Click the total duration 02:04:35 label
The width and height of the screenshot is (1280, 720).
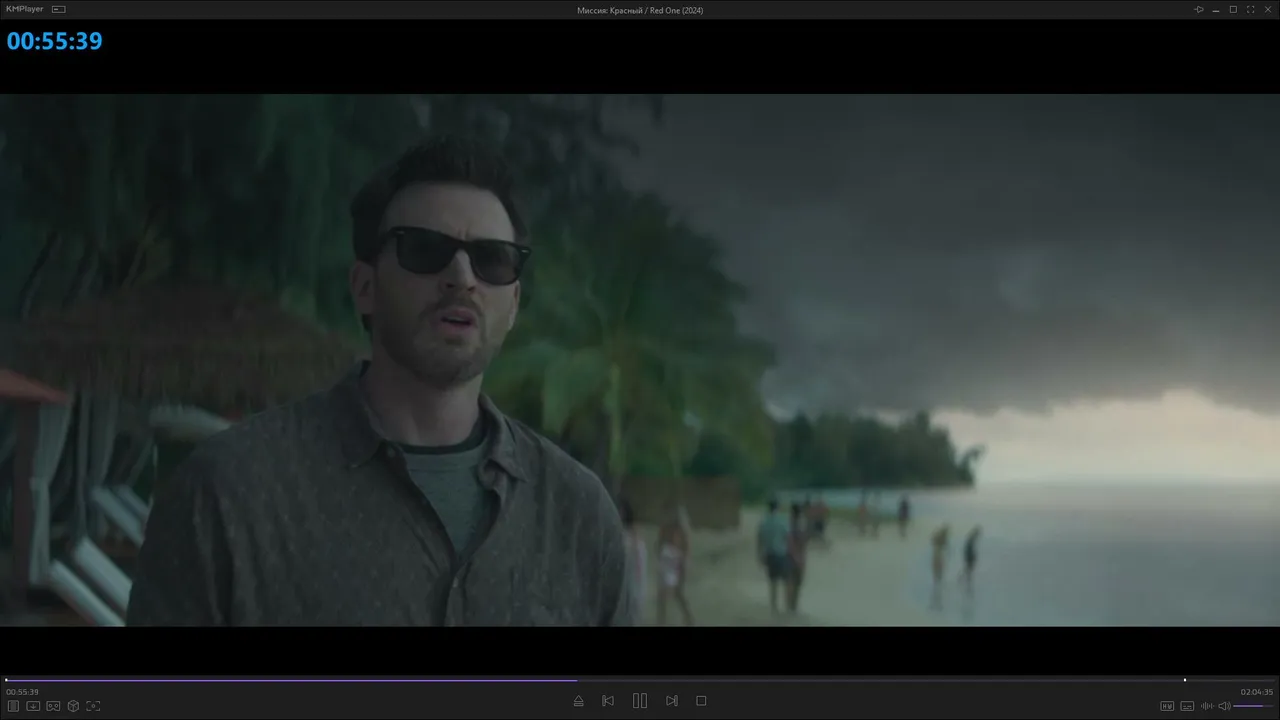point(1257,692)
